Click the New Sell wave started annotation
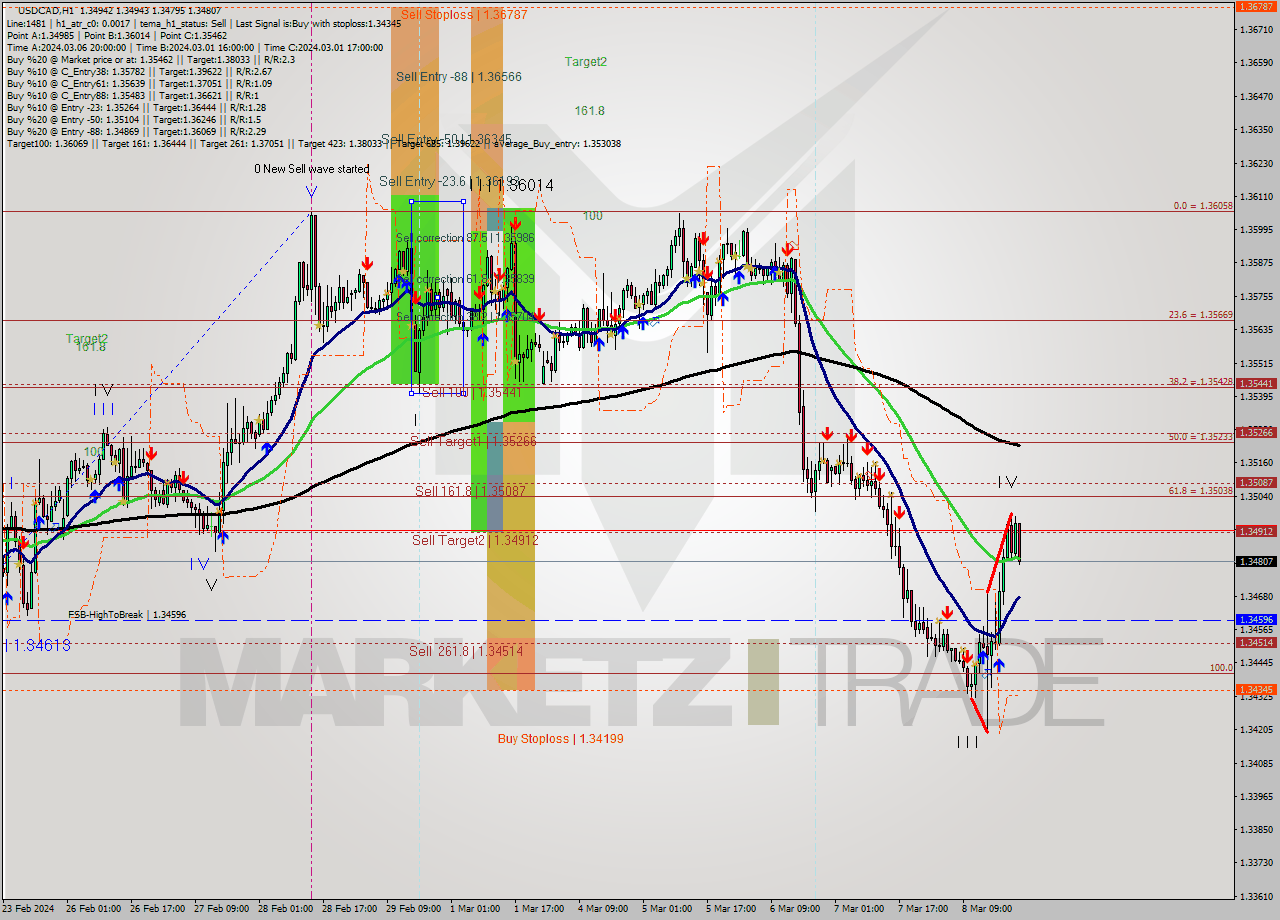1280x920 pixels. tap(313, 169)
